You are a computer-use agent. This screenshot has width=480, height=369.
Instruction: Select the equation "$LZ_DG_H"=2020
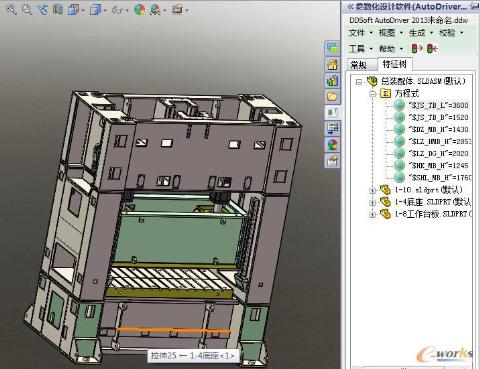pyautogui.click(x=439, y=153)
